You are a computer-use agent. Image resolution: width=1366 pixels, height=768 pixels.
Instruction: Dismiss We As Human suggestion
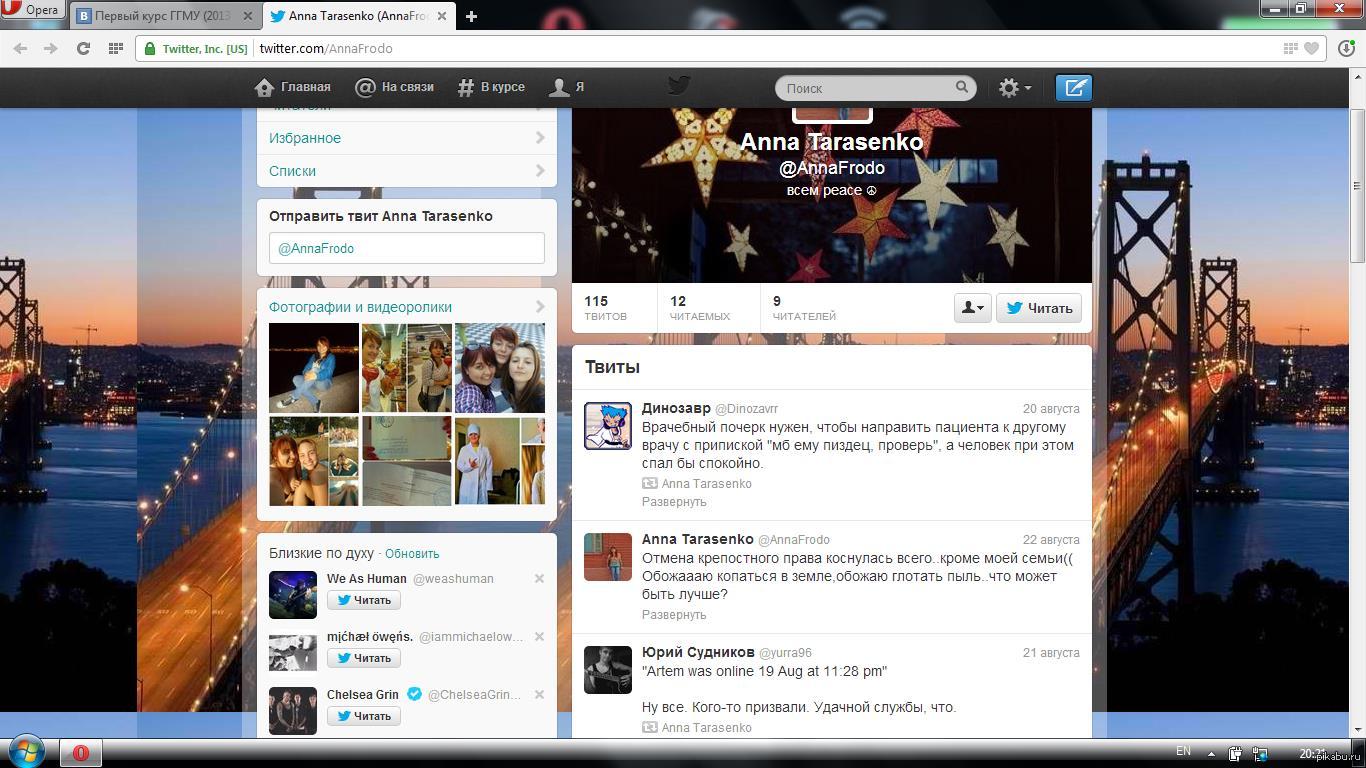click(539, 578)
